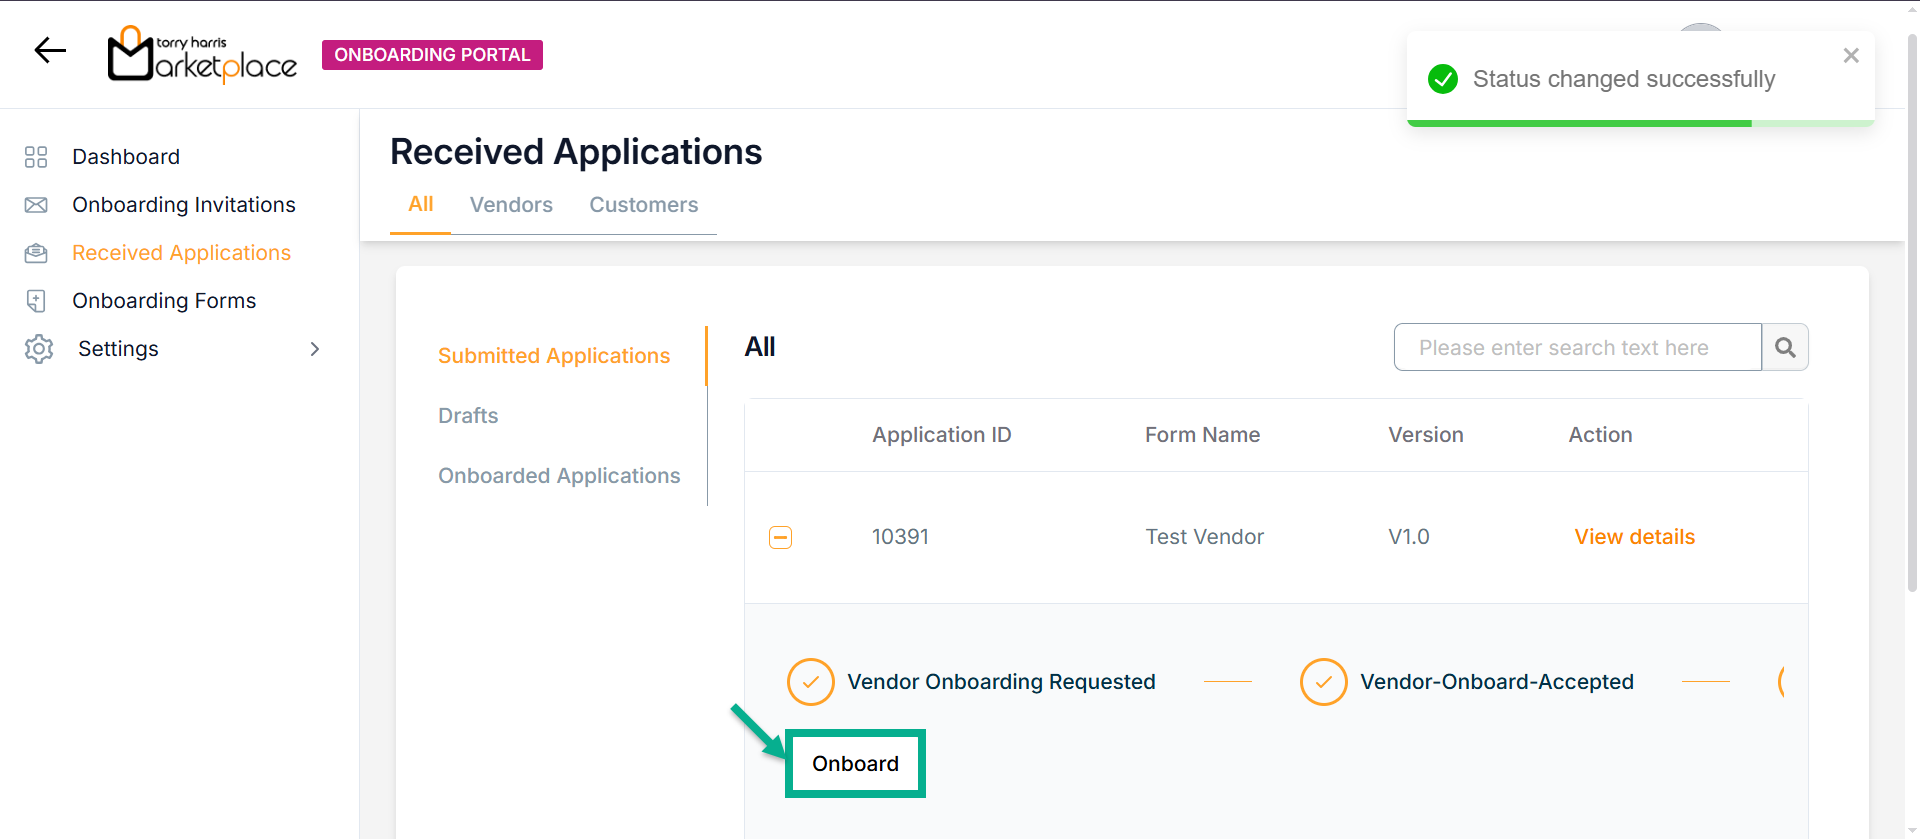Switch to the Vendors tab

pos(511,205)
